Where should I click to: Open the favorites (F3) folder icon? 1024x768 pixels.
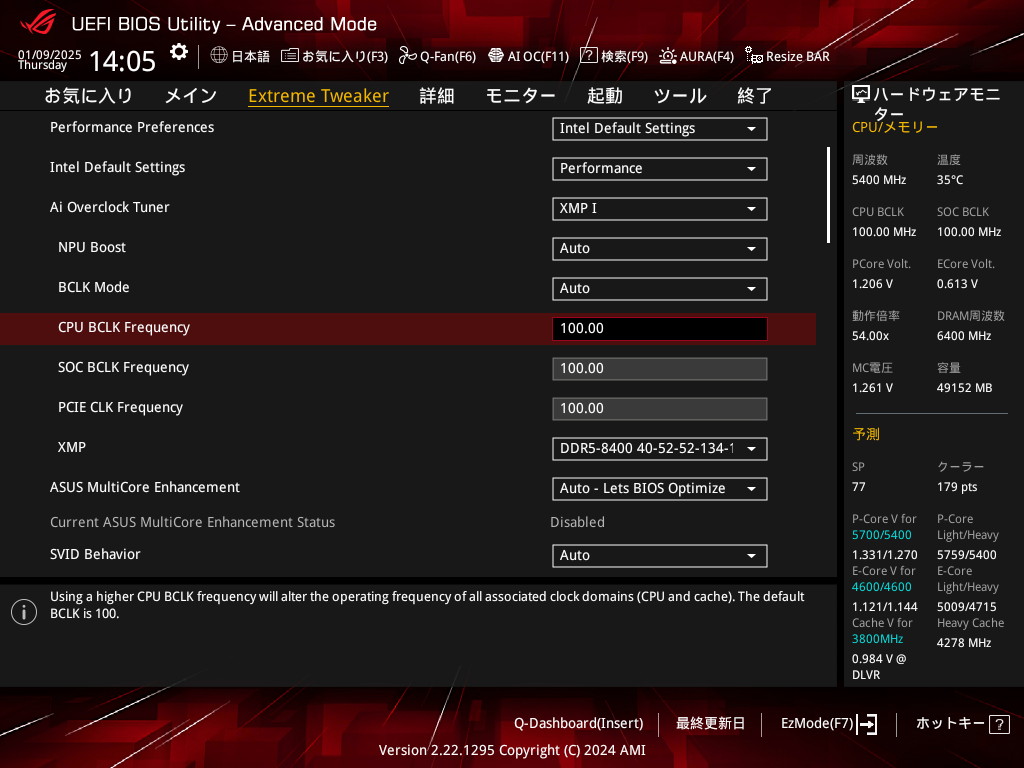coord(290,56)
